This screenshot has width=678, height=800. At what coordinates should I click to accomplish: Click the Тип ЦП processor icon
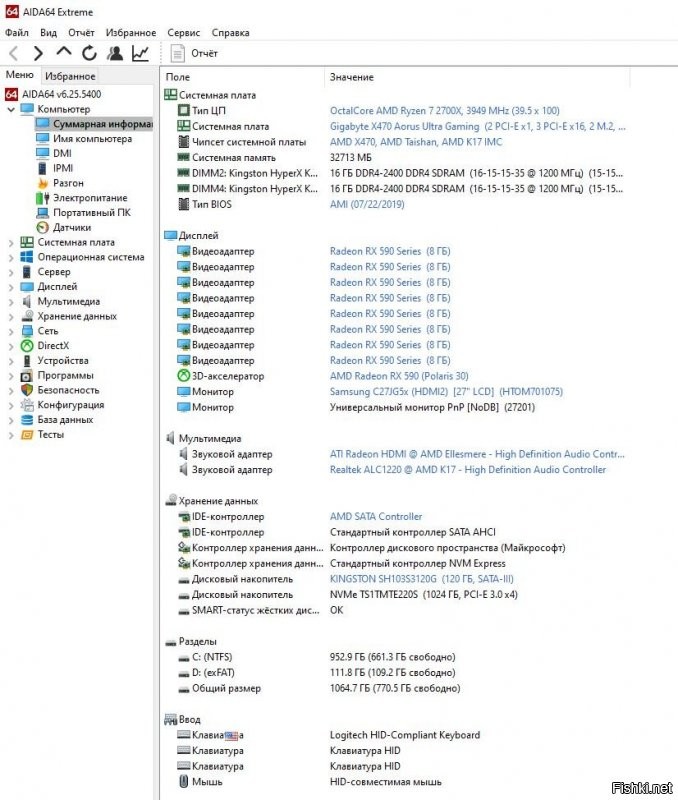(x=184, y=110)
